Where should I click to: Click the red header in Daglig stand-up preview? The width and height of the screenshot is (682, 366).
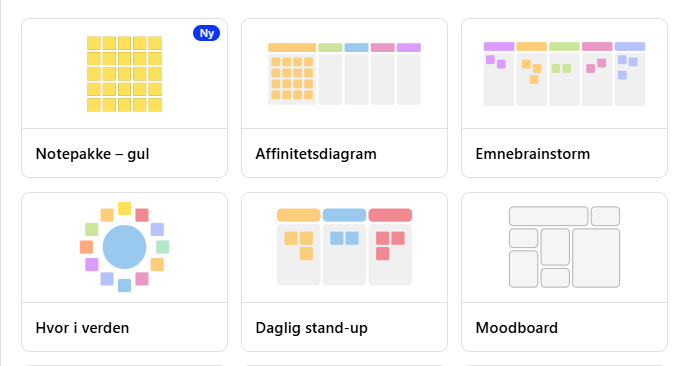point(390,215)
